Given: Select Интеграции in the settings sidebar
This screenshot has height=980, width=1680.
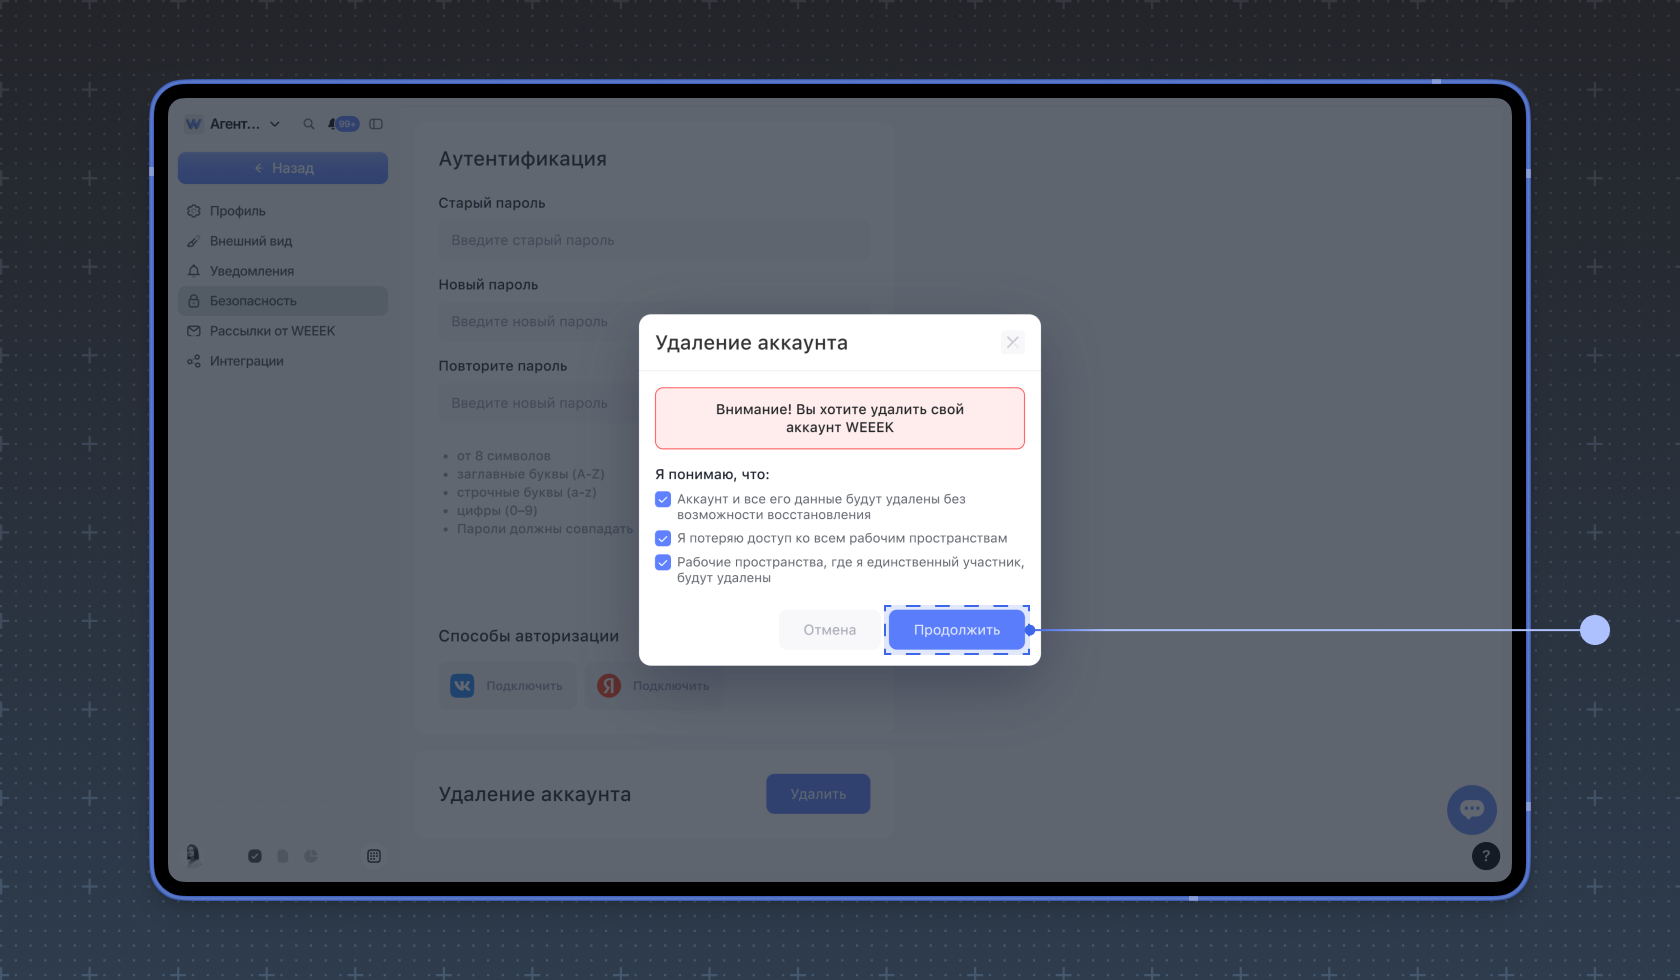Looking at the screenshot, I should coord(247,361).
